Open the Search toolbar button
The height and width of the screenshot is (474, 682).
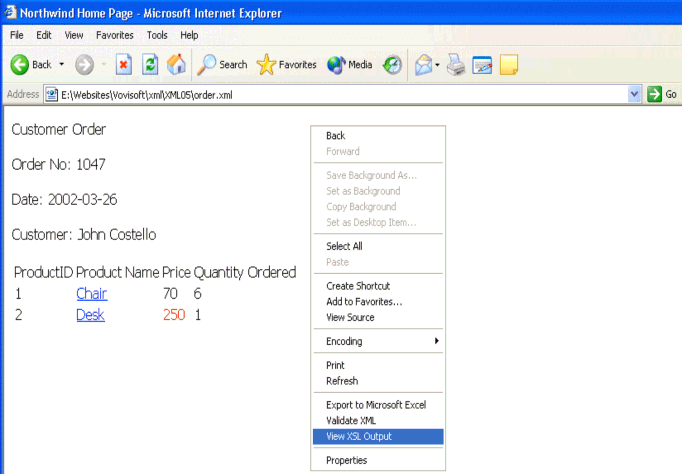222,65
